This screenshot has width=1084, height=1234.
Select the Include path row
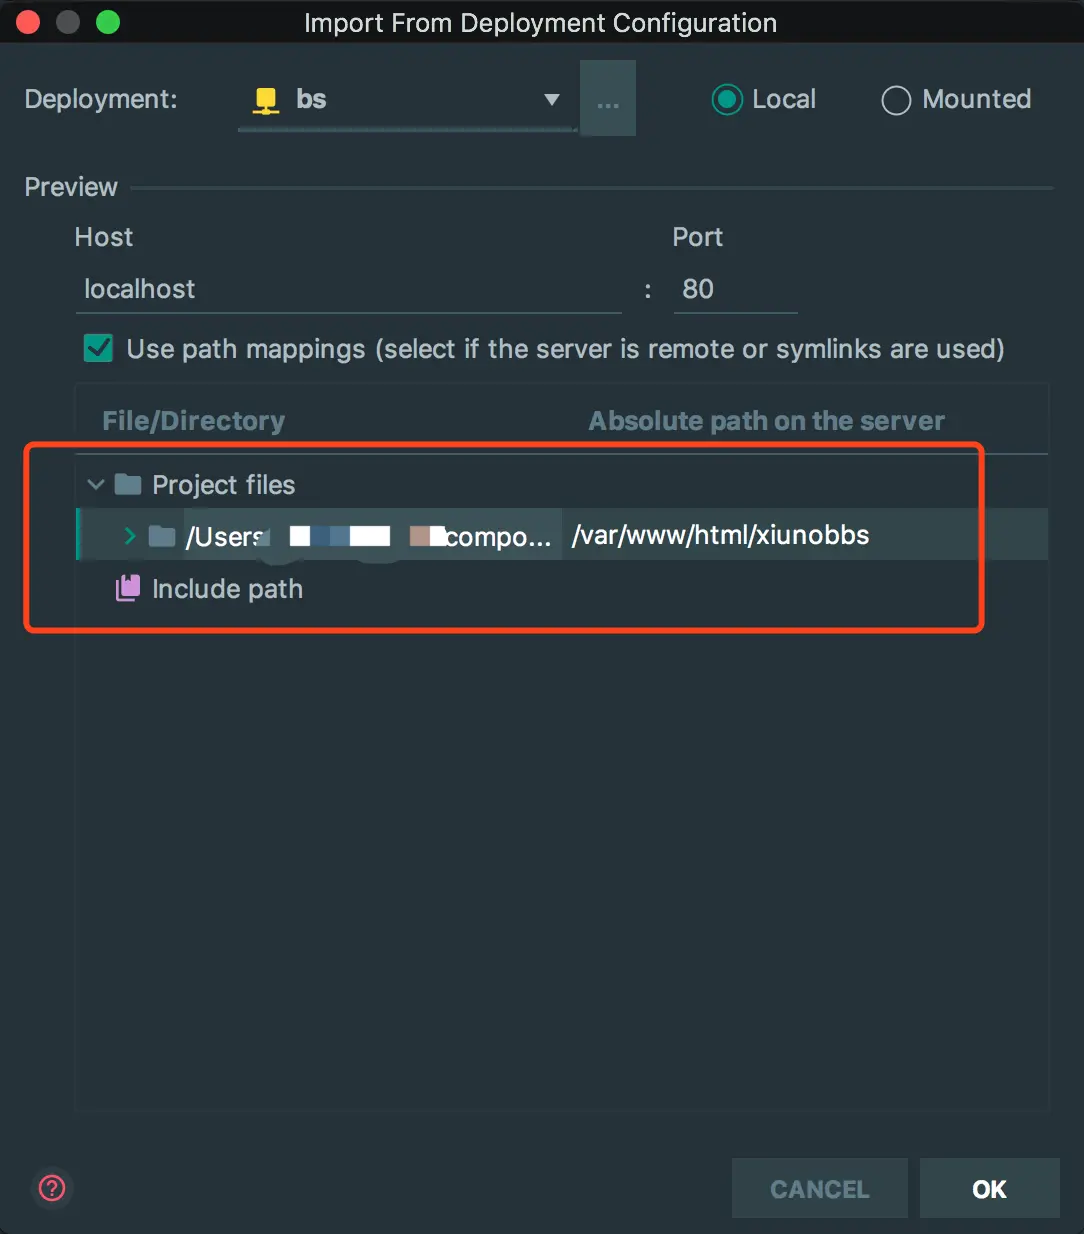[227, 589]
